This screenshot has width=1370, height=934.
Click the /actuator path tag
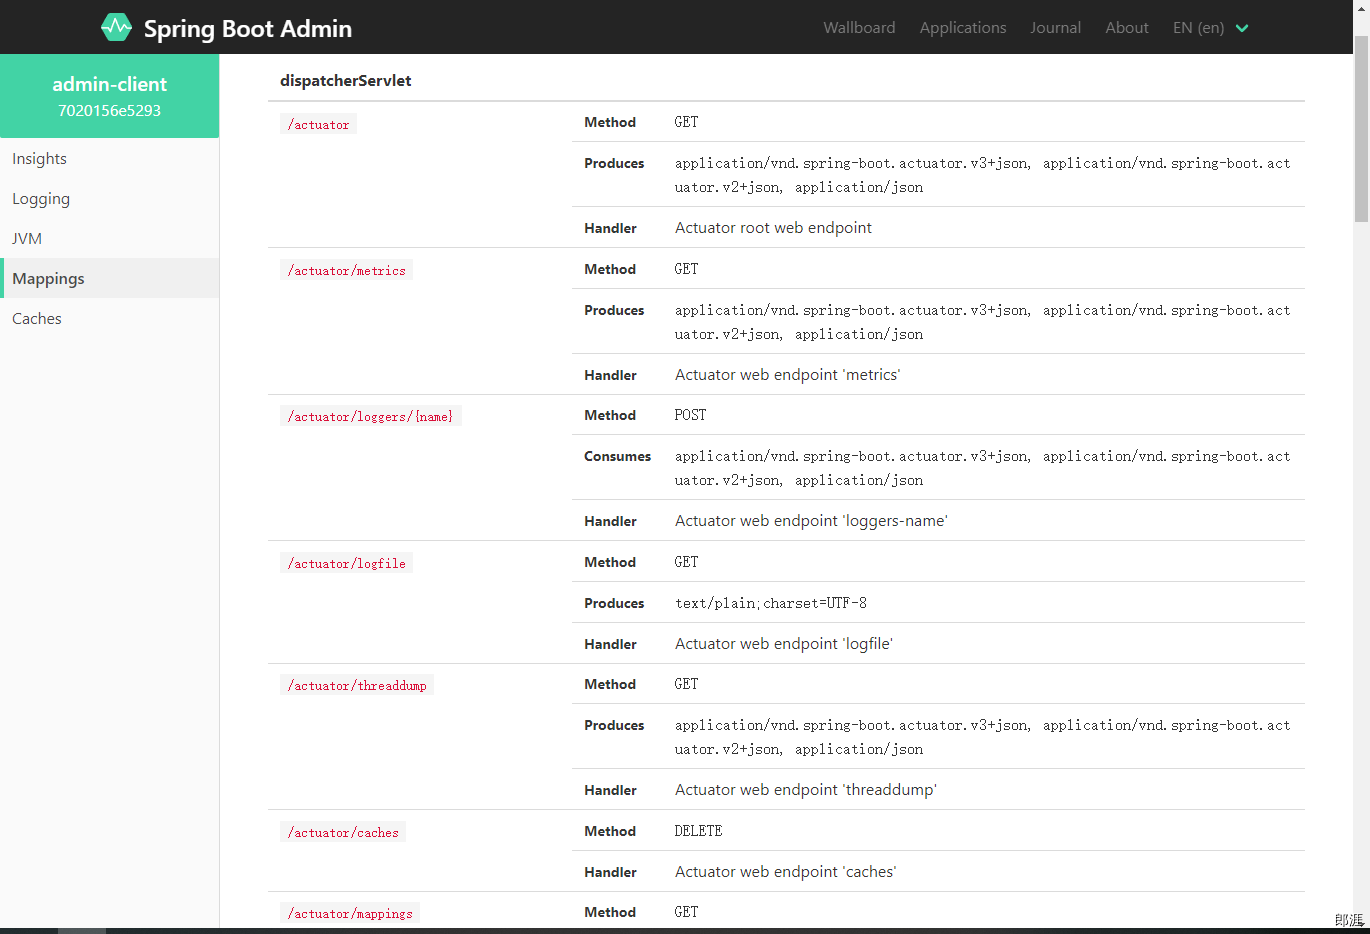[x=318, y=124]
